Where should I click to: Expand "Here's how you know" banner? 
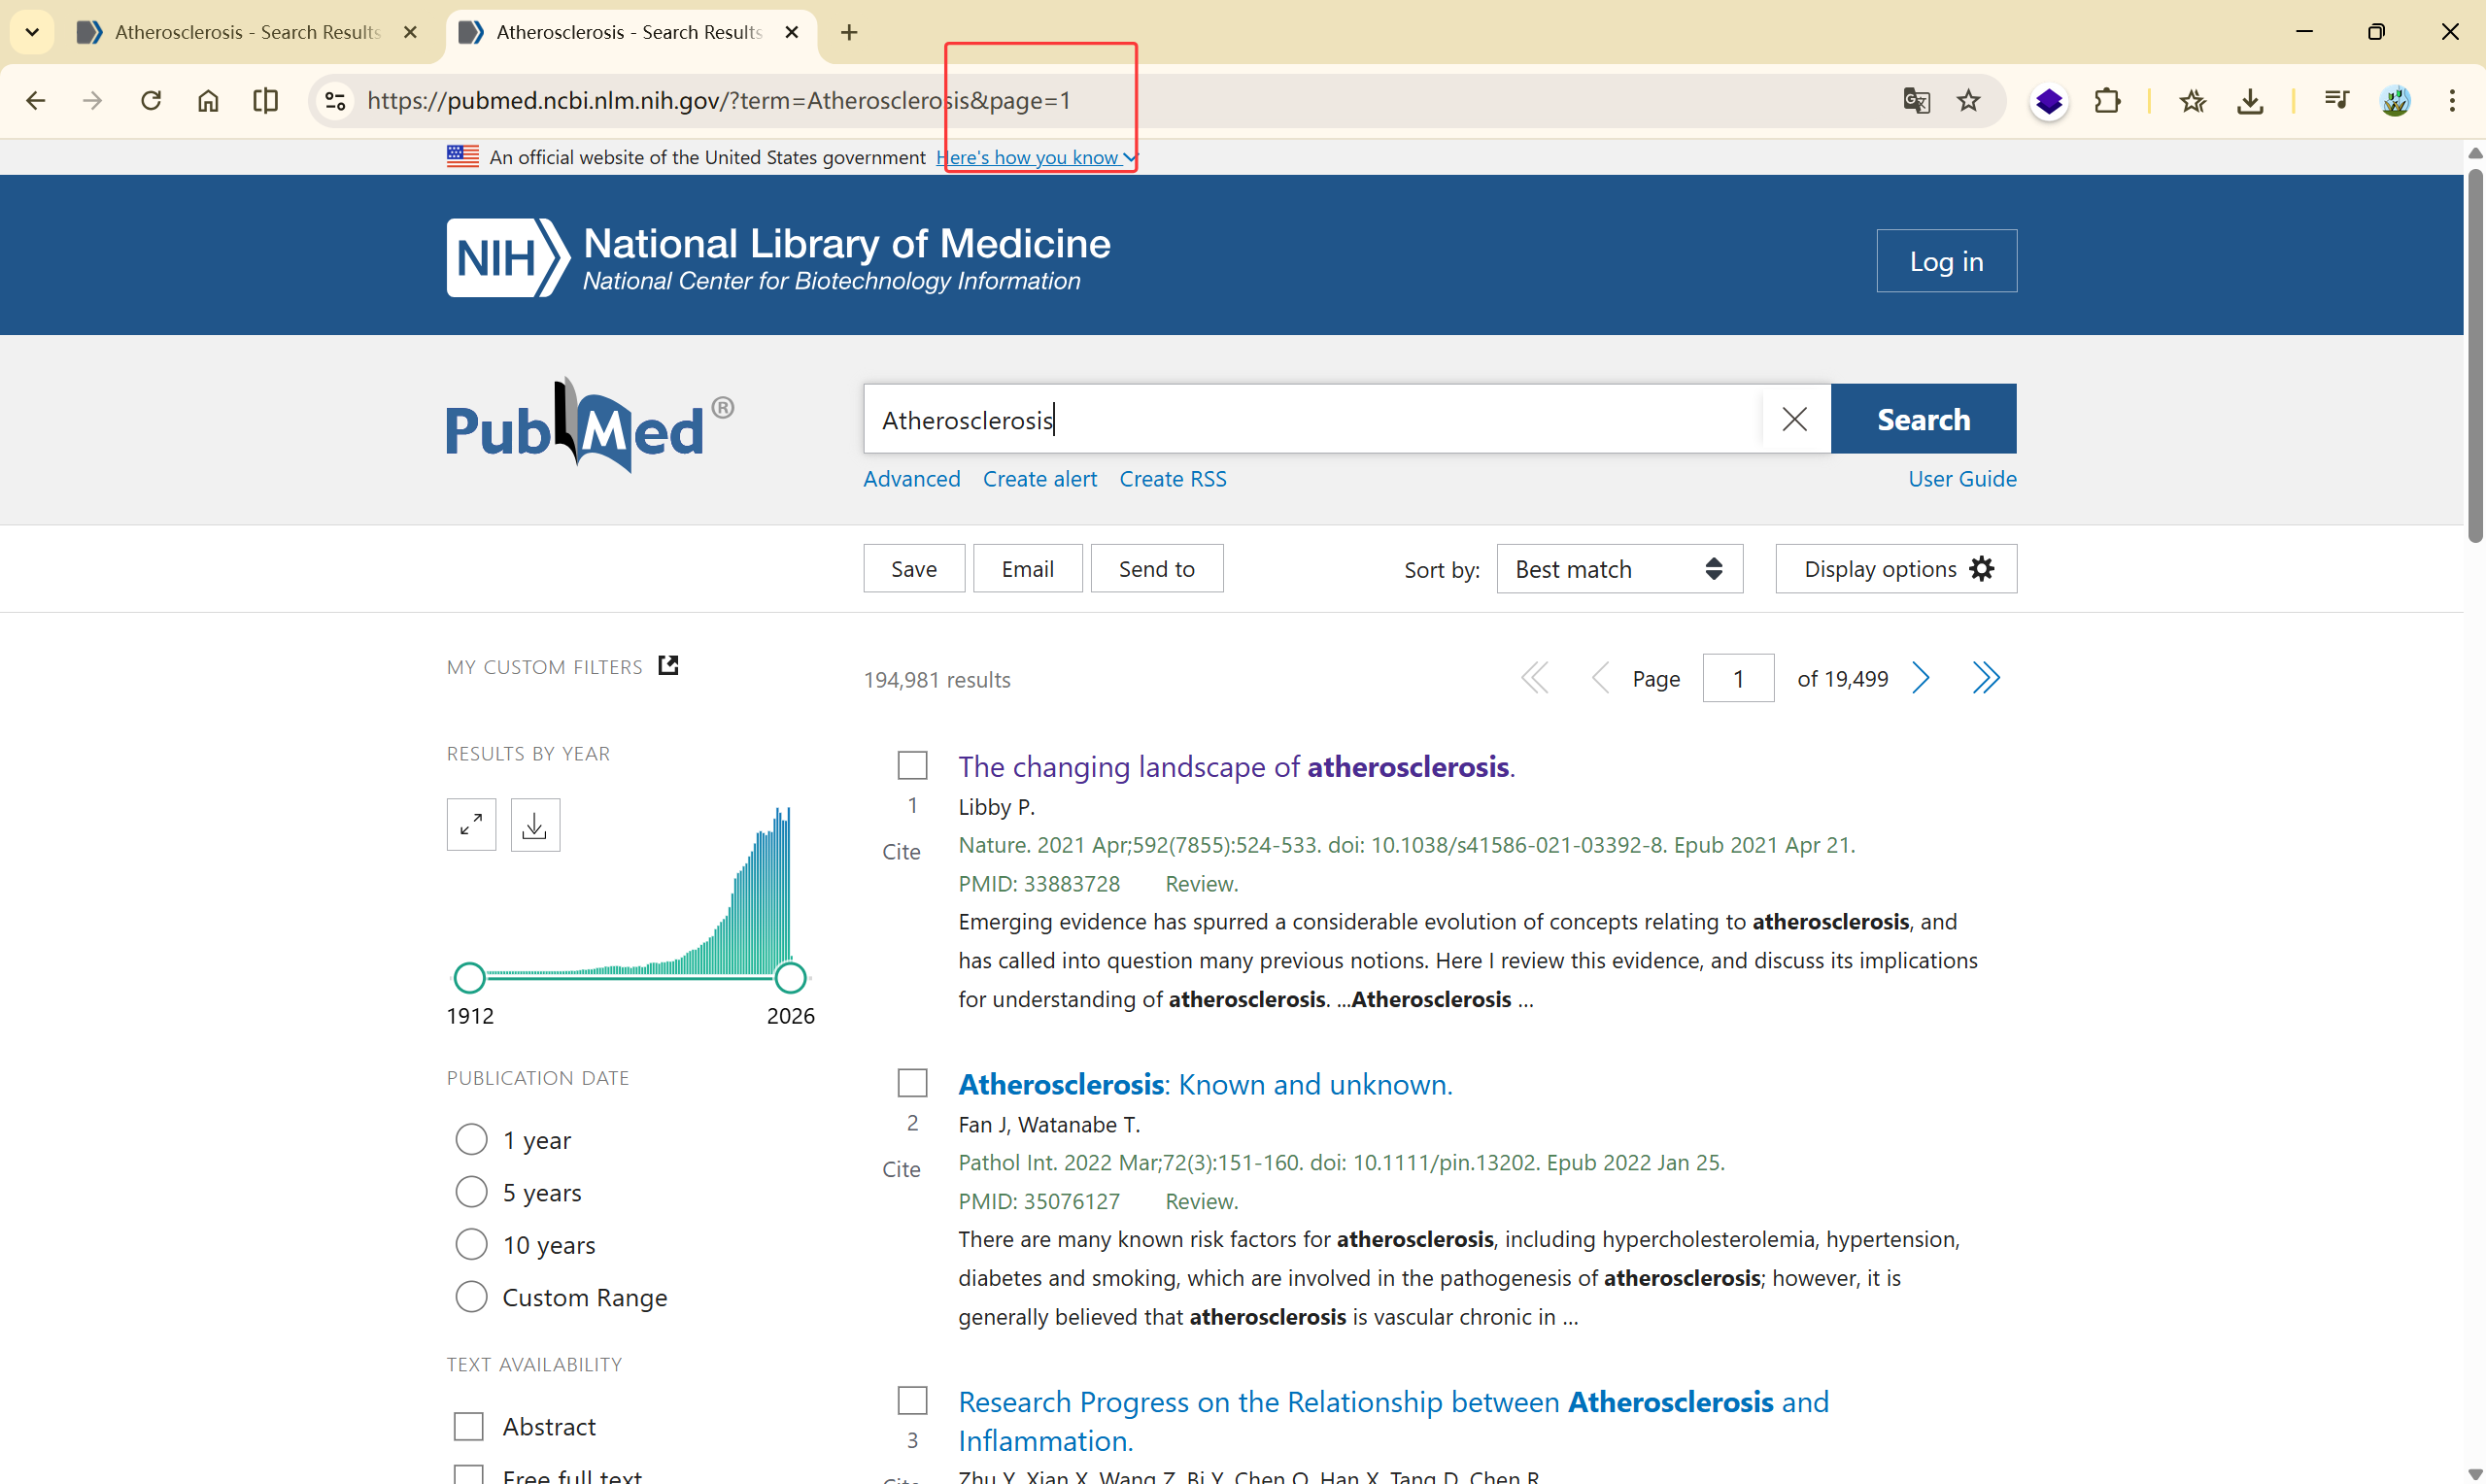click(1036, 157)
